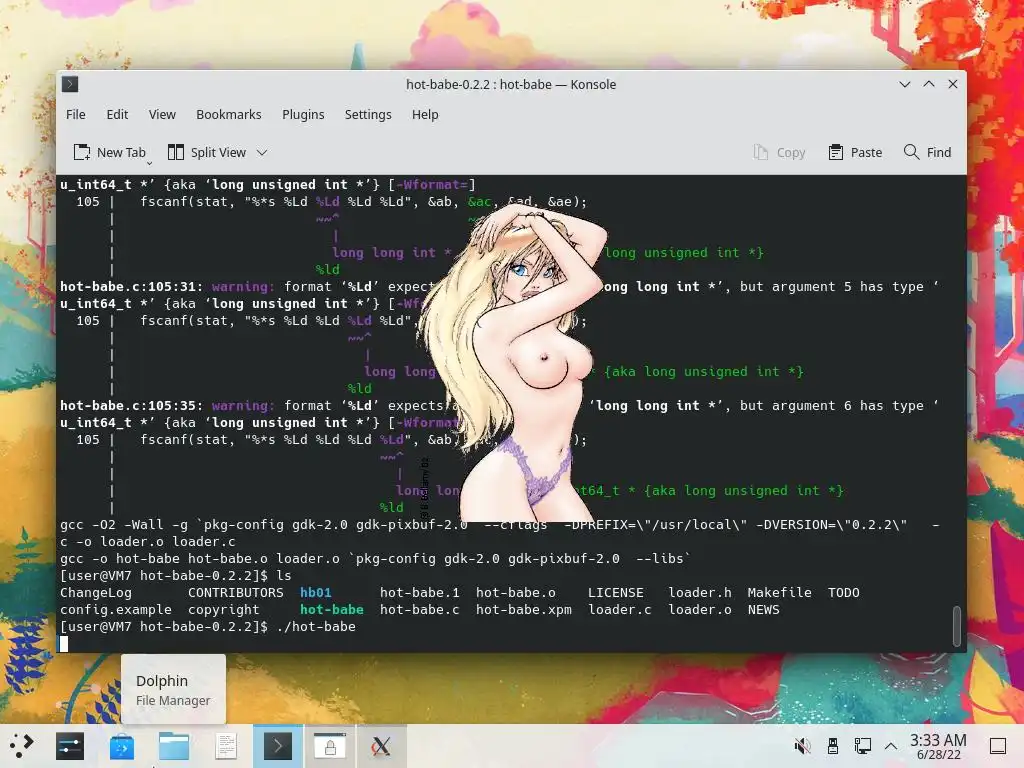Click the green hot-babe executable name
The image size is (1024, 768).
tap(332, 609)
